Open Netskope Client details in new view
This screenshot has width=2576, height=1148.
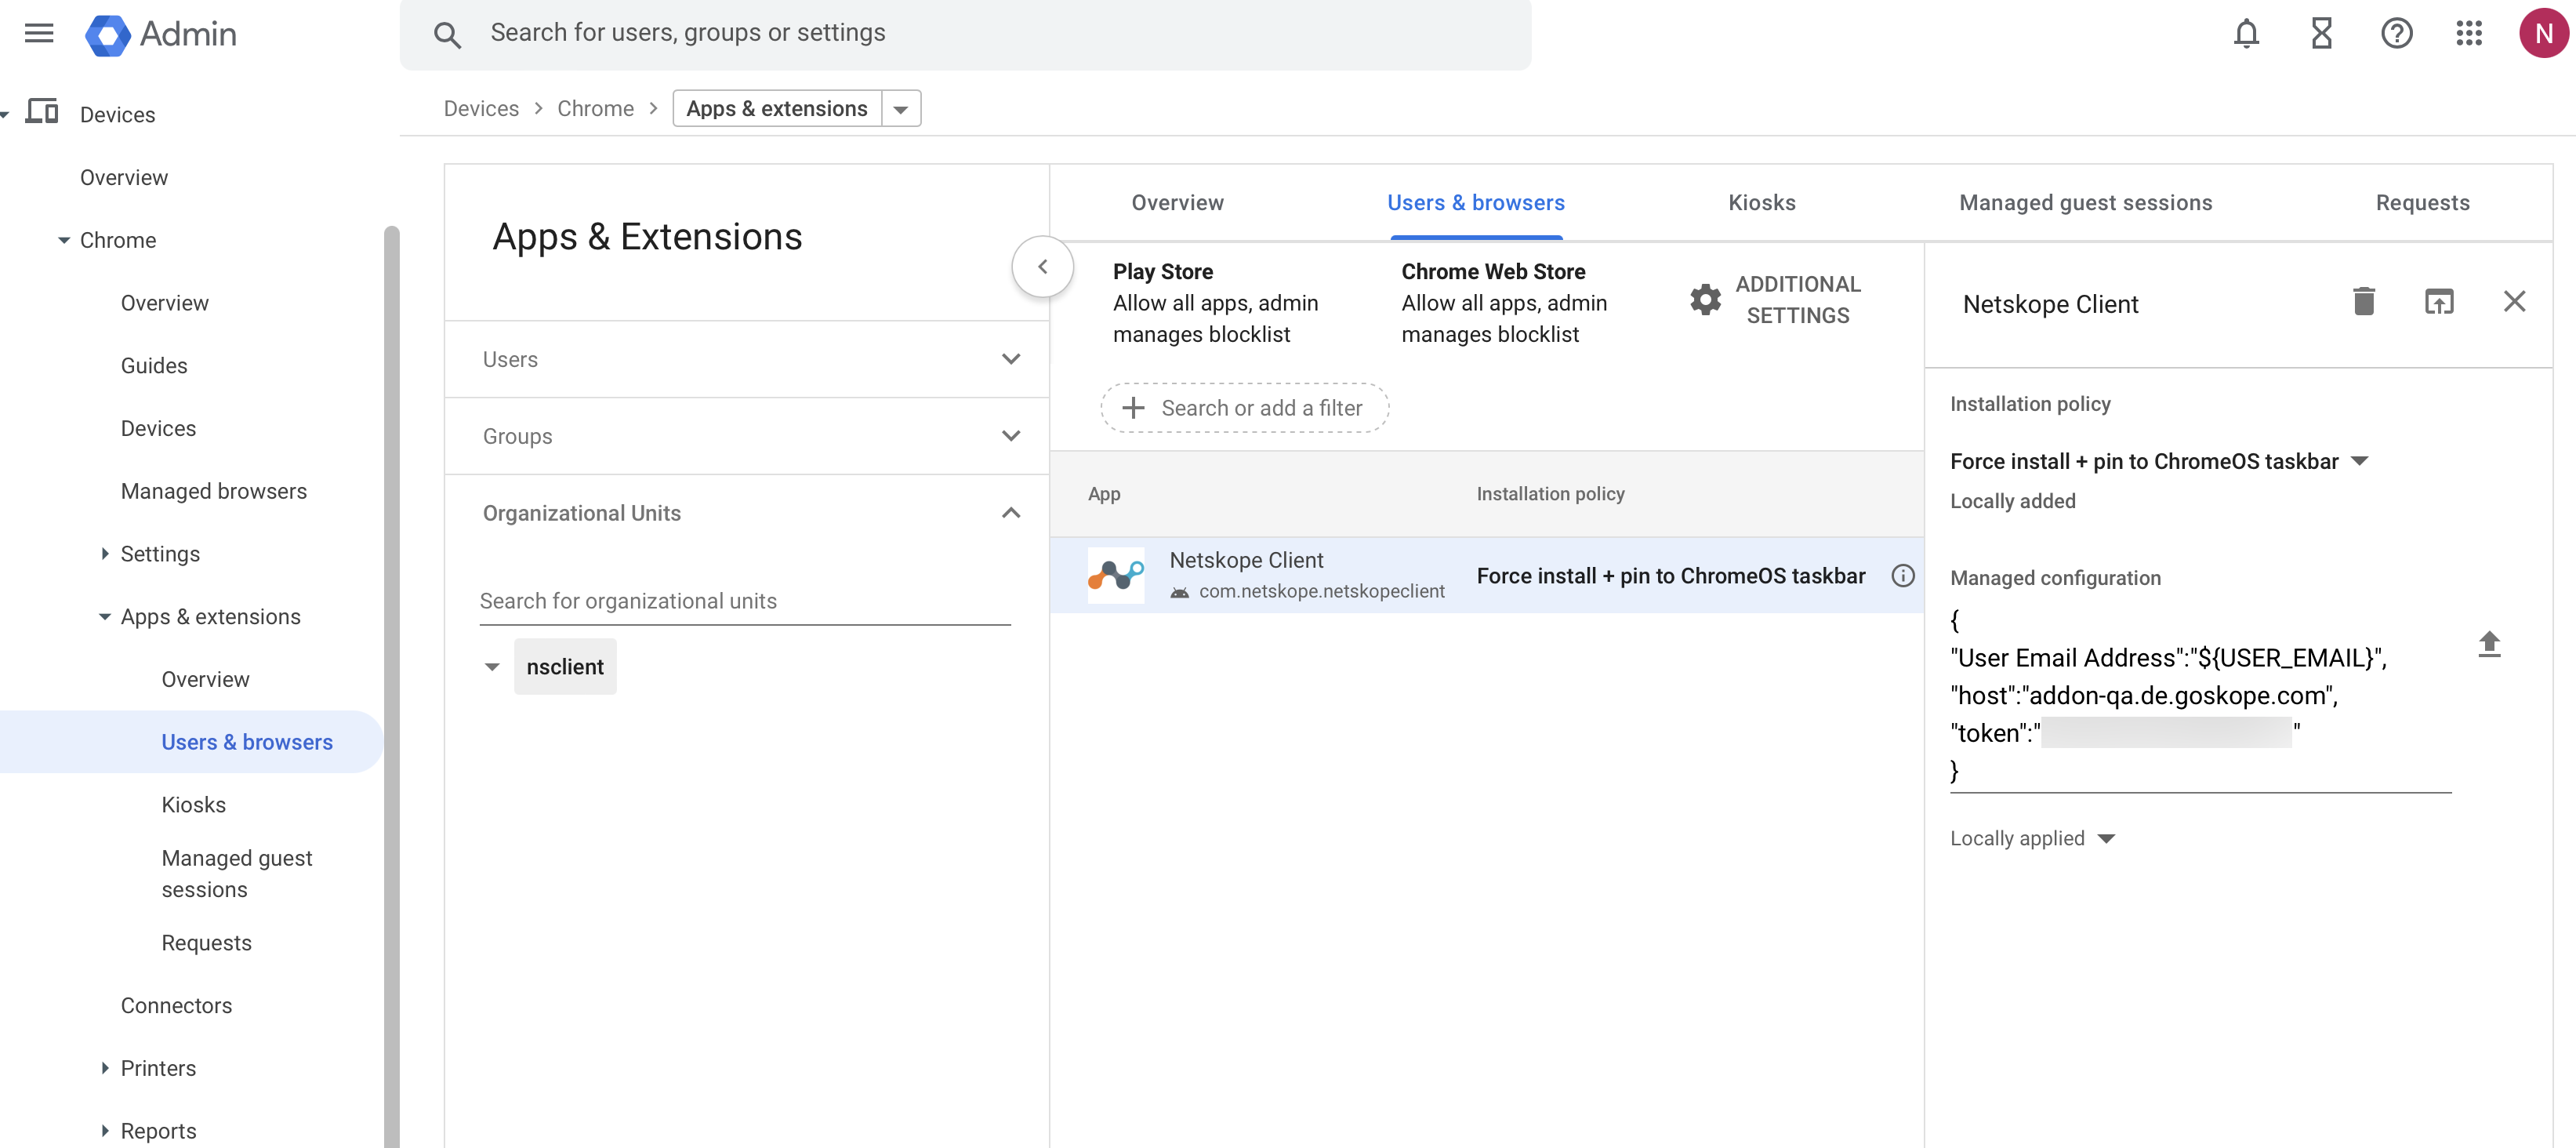2439,301
